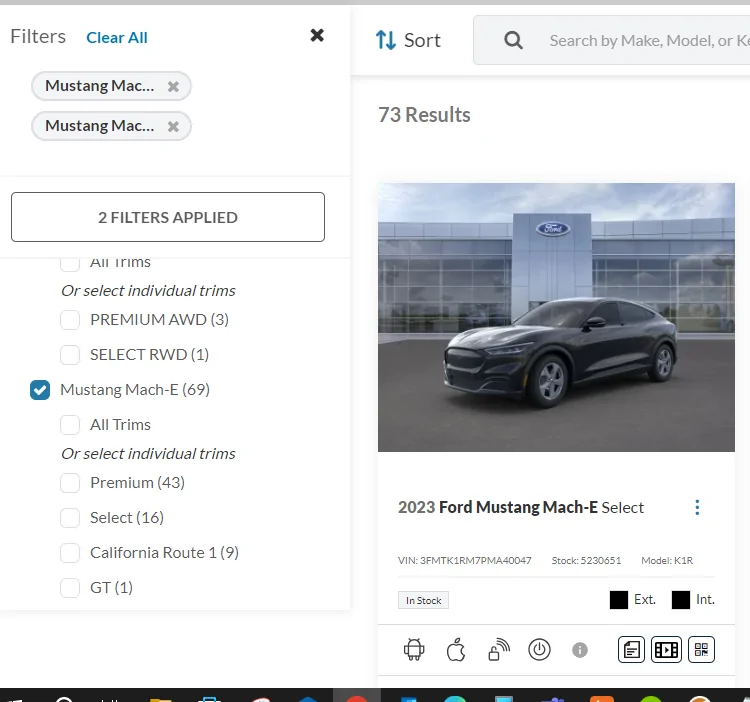Open the Sort options
The width and height of the screenshot is (750, 702).
408,40
